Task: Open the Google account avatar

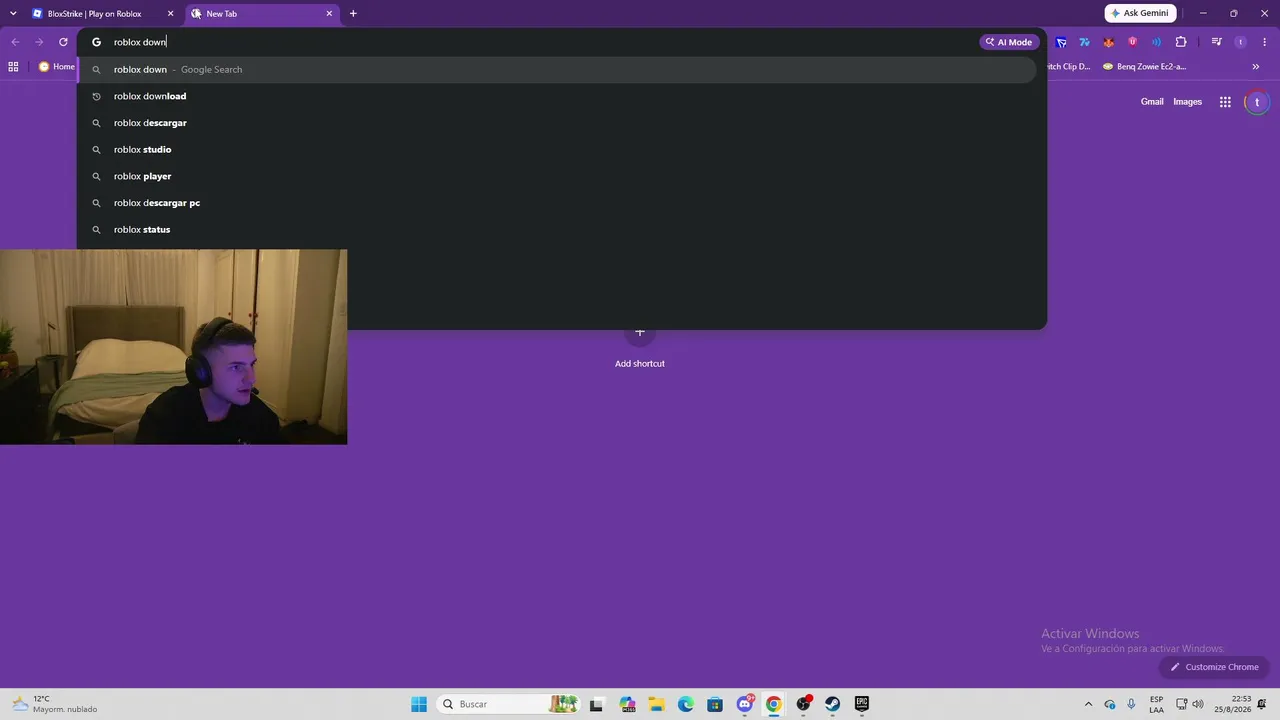Action: (1257, 102)
